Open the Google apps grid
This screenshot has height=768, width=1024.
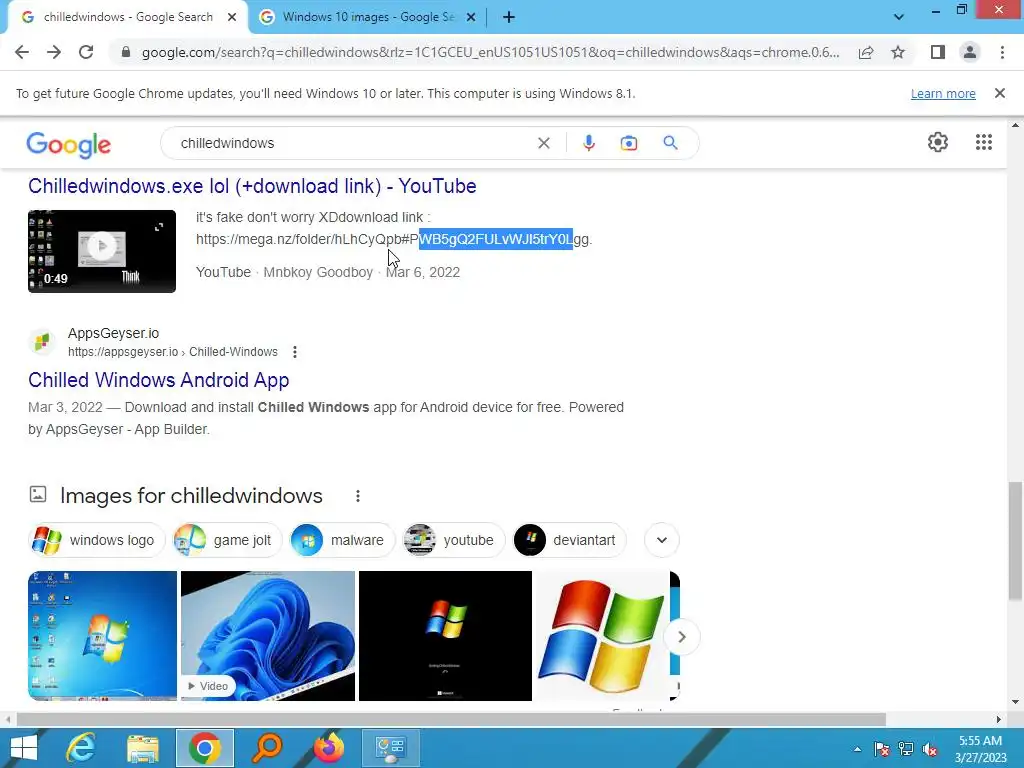pos(984,142)
